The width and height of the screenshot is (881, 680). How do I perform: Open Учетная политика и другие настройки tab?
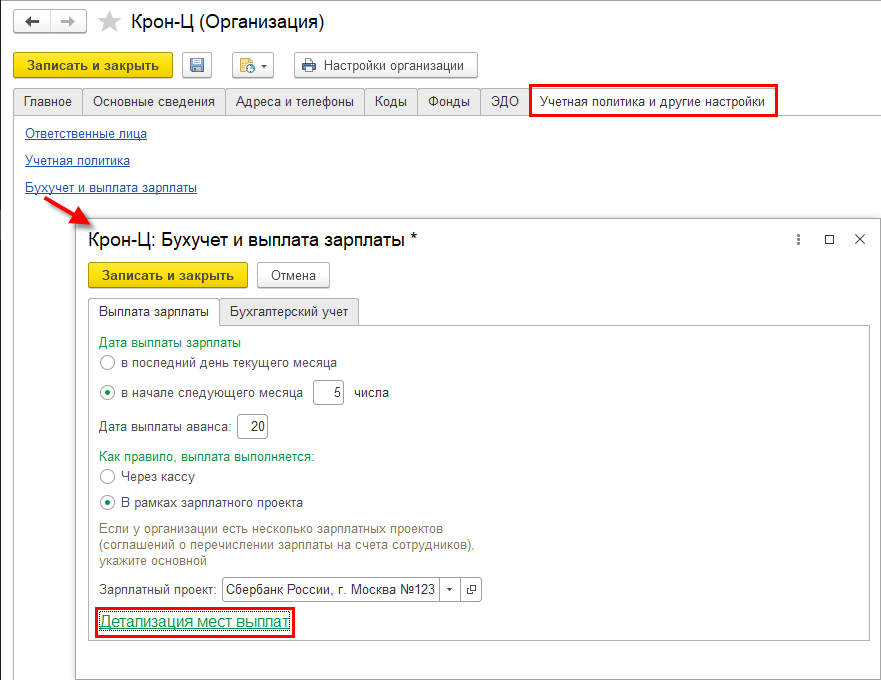tap(652, 102)
